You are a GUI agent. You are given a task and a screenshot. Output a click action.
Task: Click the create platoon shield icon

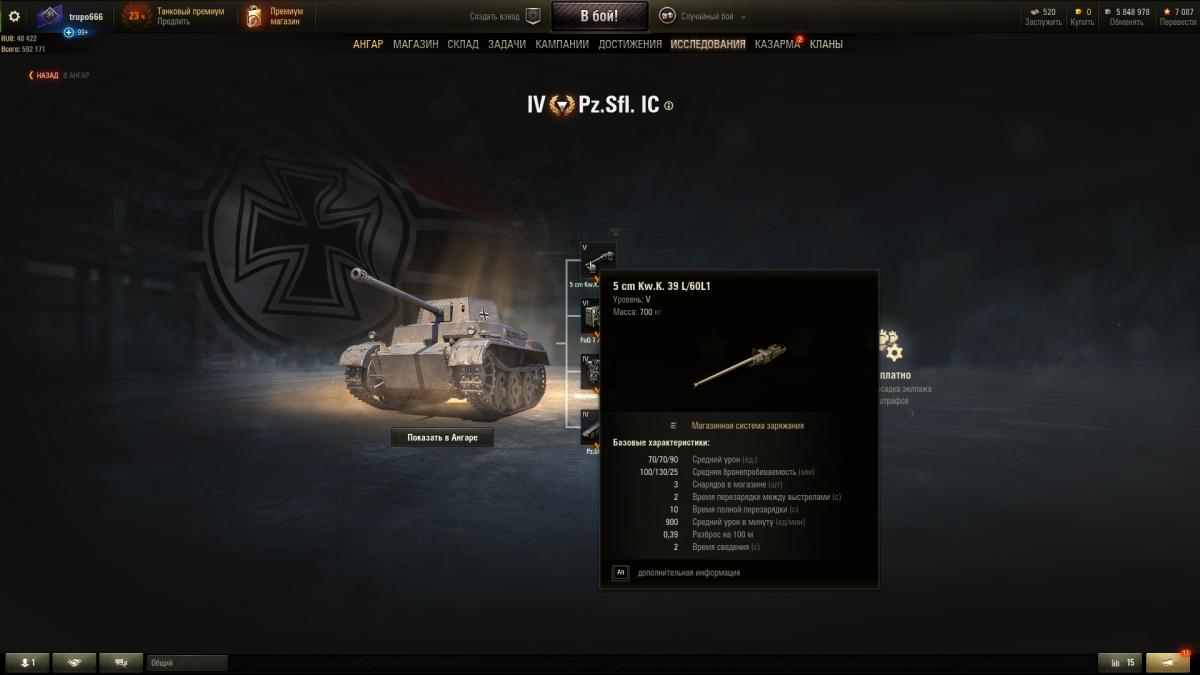(x=533, y=16)
